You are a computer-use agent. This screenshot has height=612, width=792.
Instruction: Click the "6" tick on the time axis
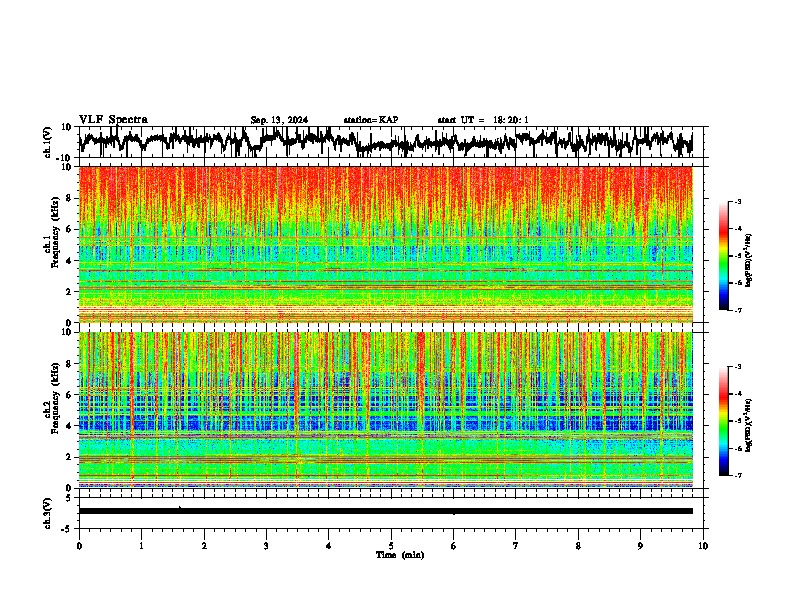click(454, 546)
